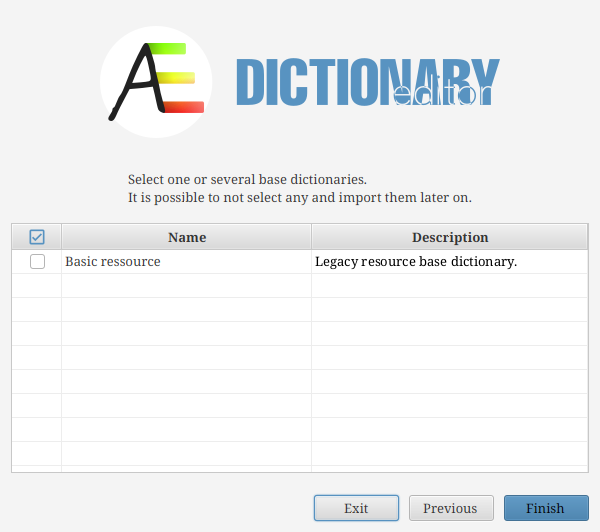
Task: Toggle the select-all checkbox in table header
Action: tap(37, 237)
